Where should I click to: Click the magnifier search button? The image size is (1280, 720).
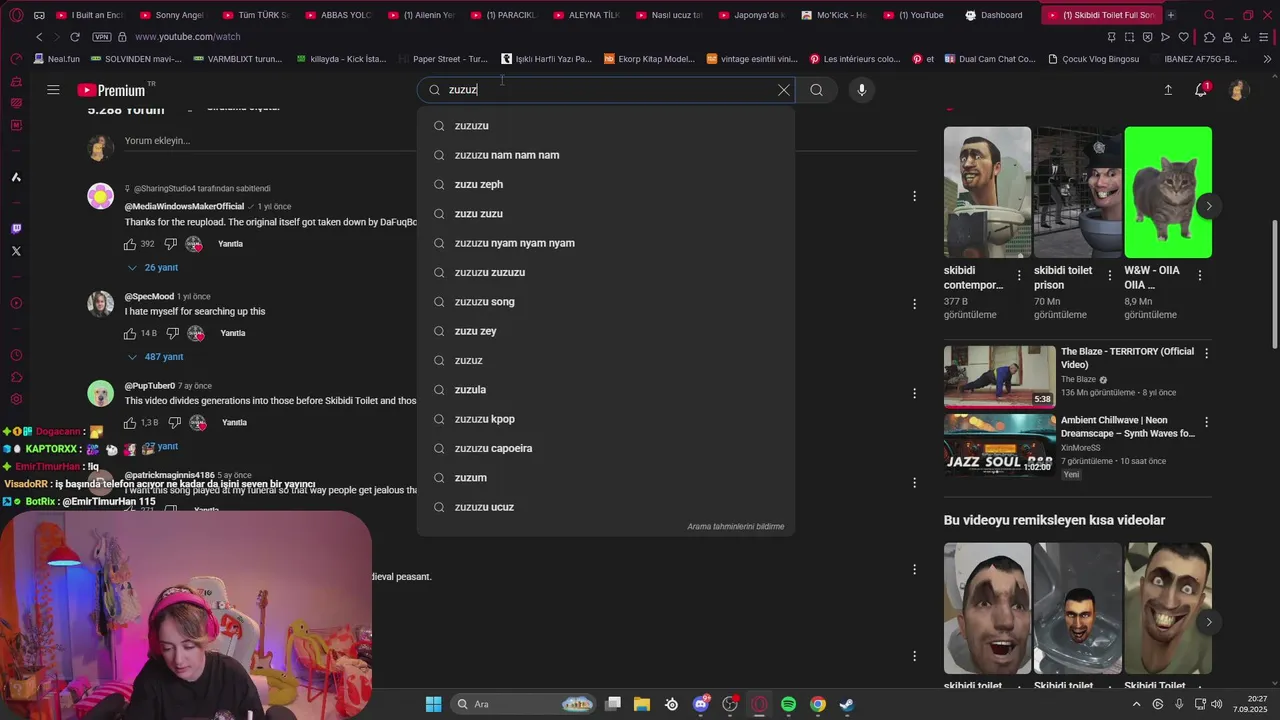(x=817, y=90)
